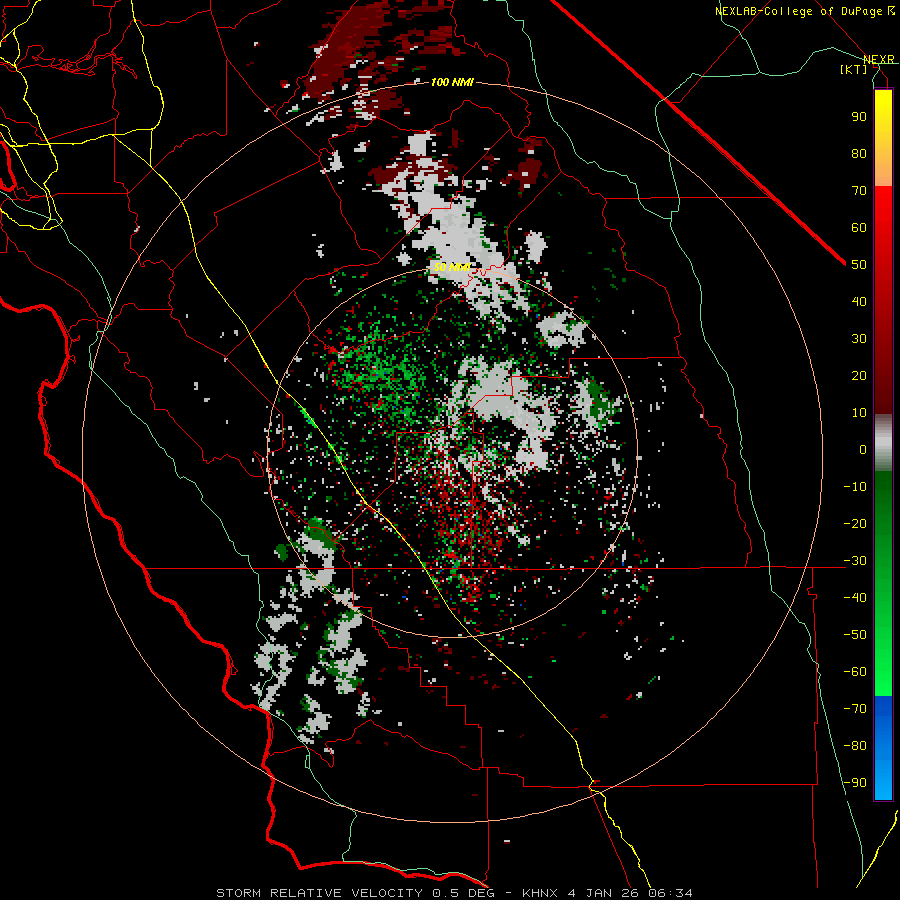Pick the gray zero-velocity segment of the color bar
This screenshot has width=900, height=900.
(x=883, y=442)
